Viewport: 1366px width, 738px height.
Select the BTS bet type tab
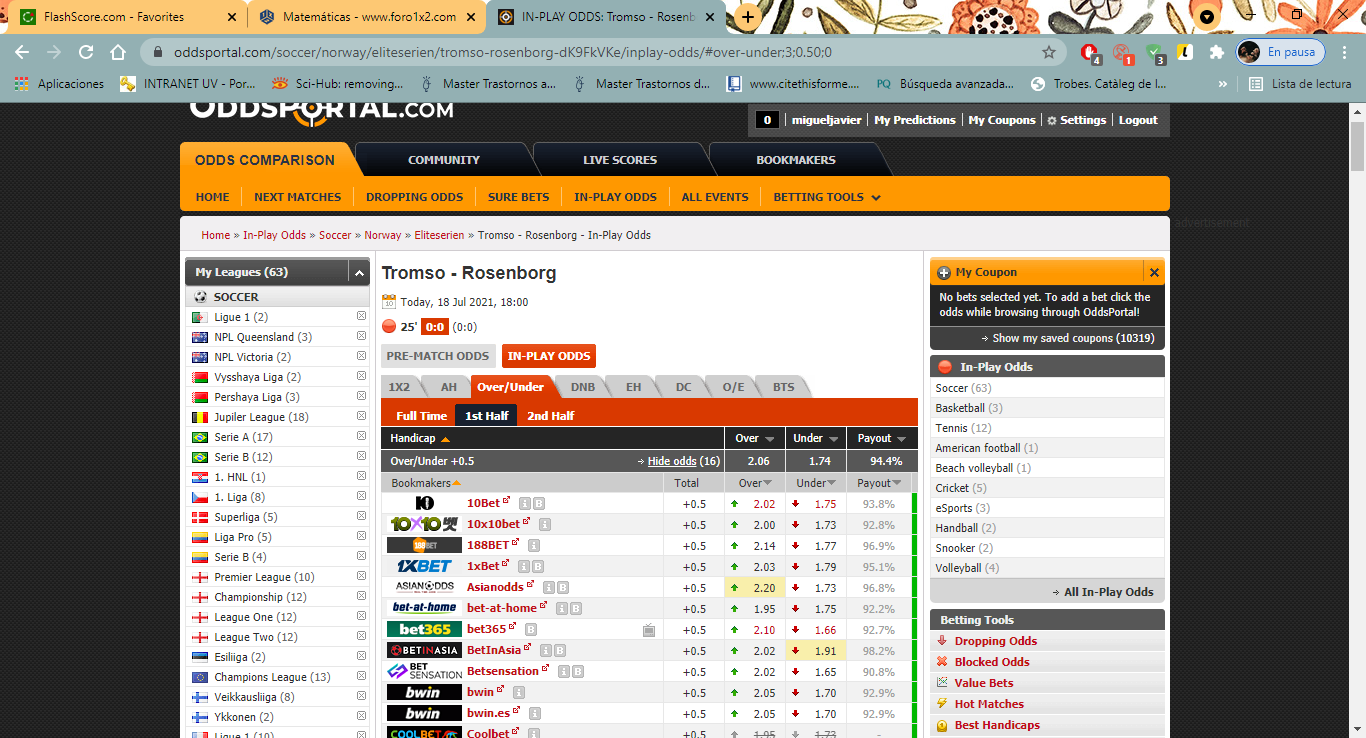[783, 387]
